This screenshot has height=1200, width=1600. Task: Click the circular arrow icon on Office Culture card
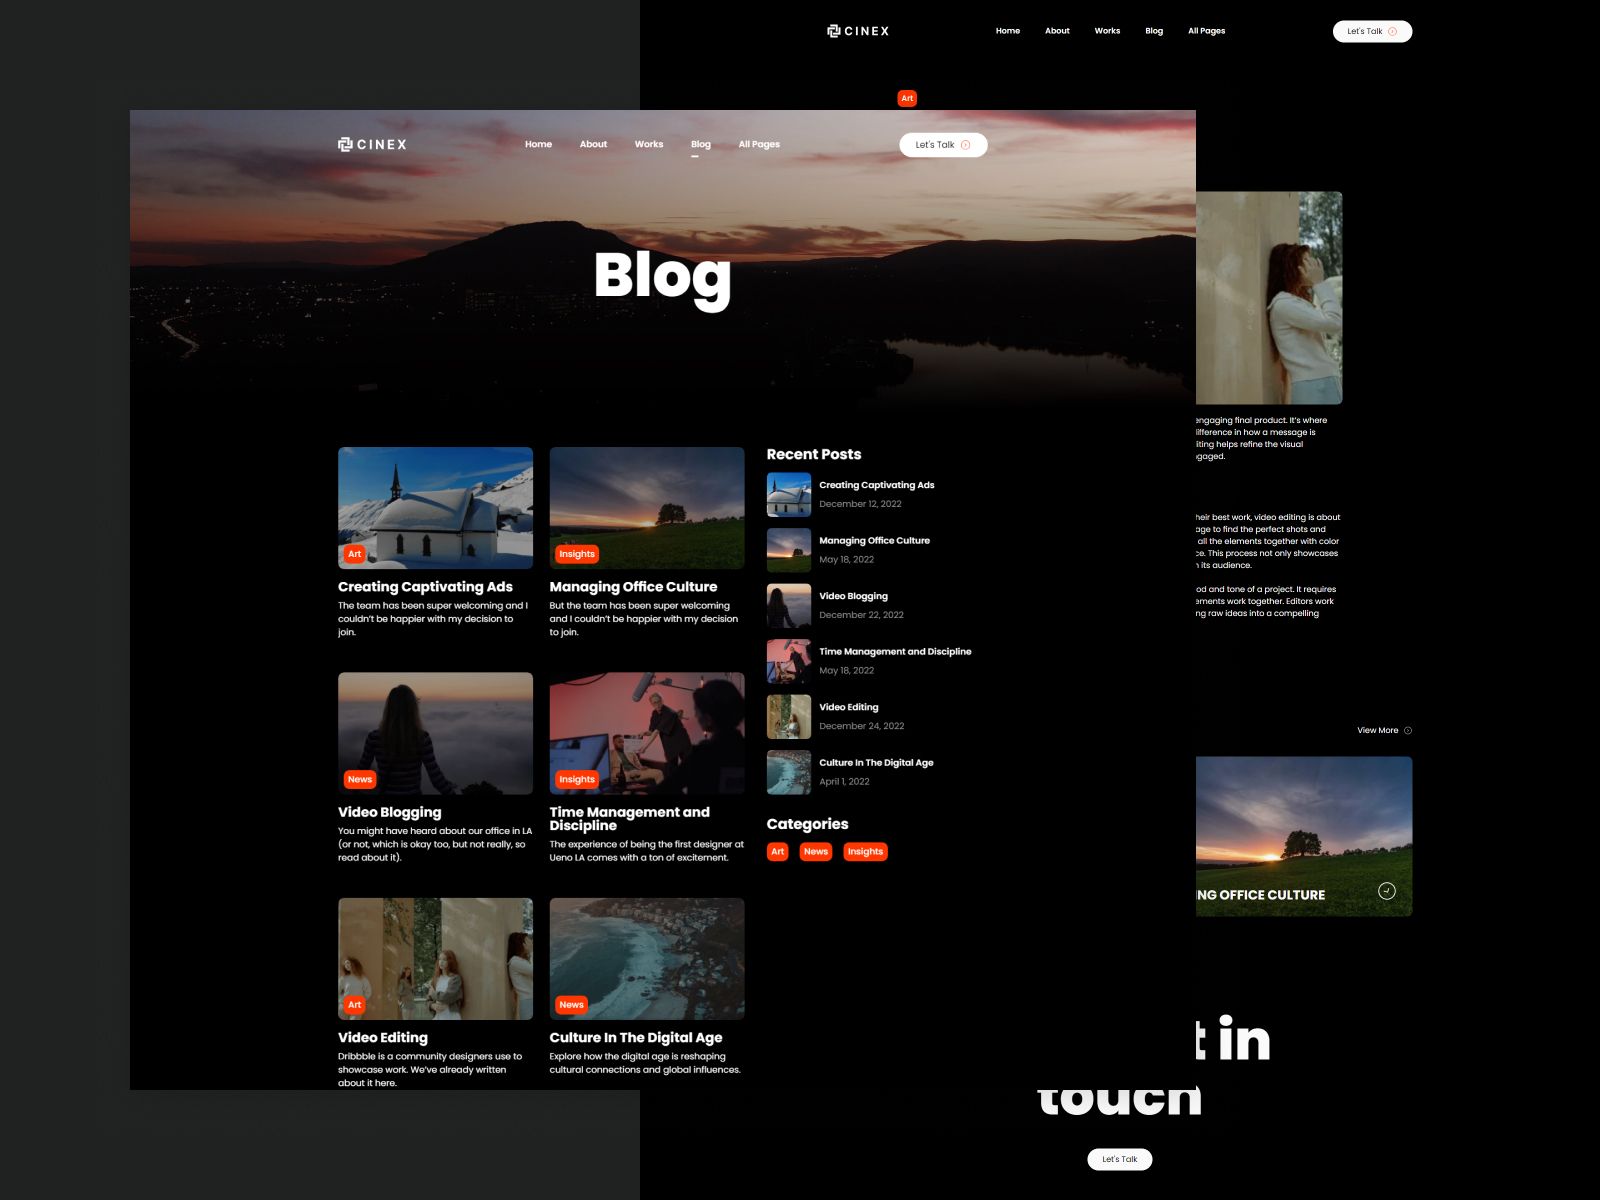[1386, 891]
